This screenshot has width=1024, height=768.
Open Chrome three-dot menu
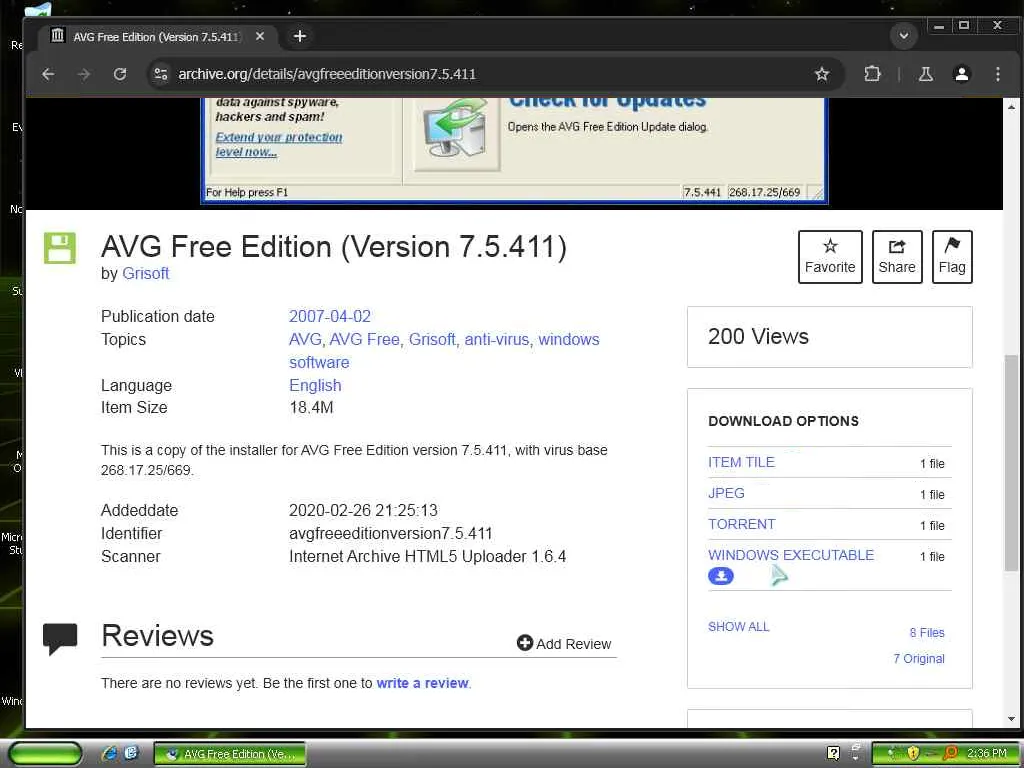(x=997, y=74)
